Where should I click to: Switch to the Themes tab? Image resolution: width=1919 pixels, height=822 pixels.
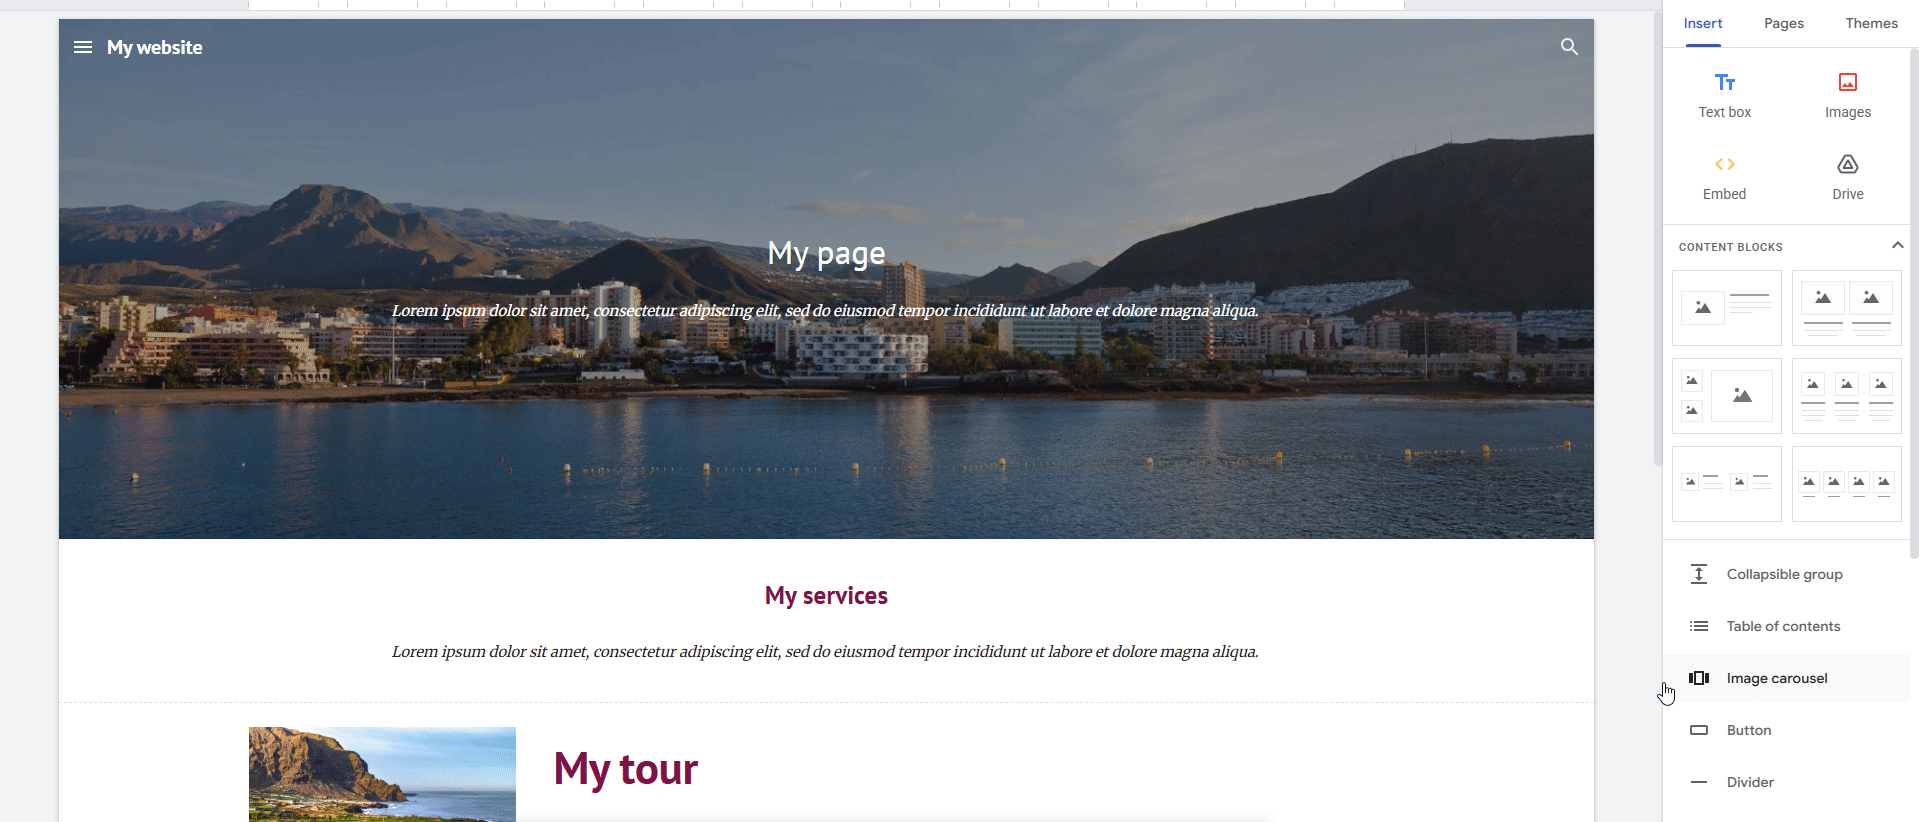[1871, 23]
